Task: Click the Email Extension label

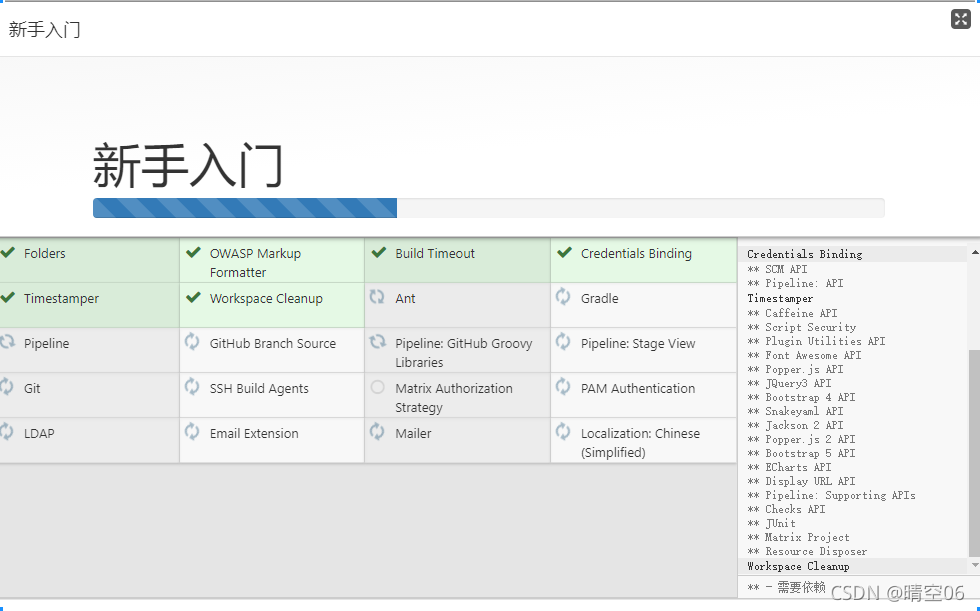Action: click(254, 434)
